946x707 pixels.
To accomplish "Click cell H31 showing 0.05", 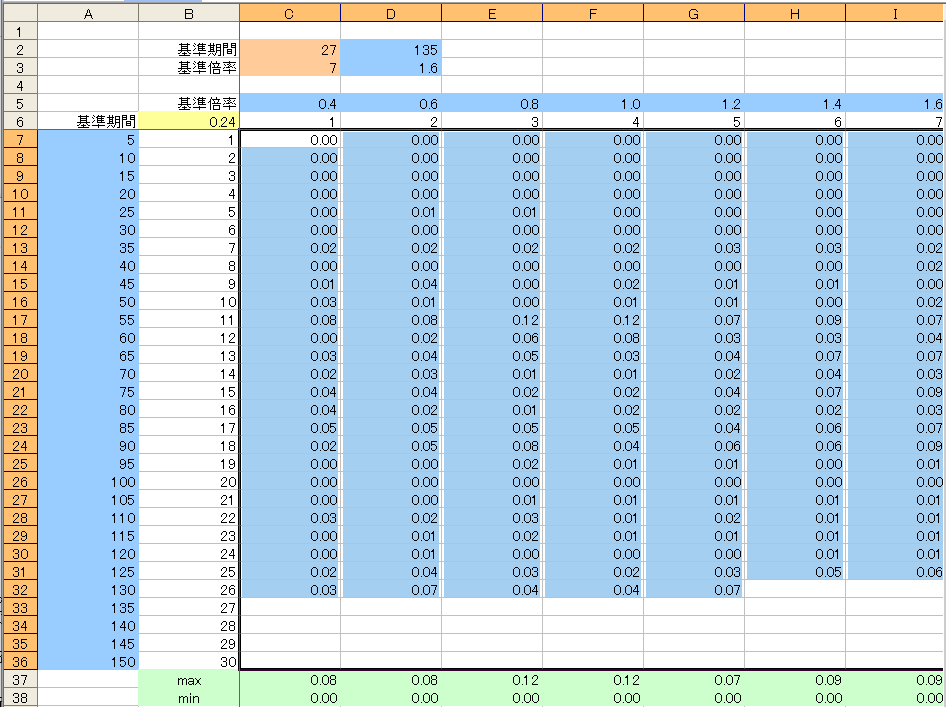I will coord(795,571).
